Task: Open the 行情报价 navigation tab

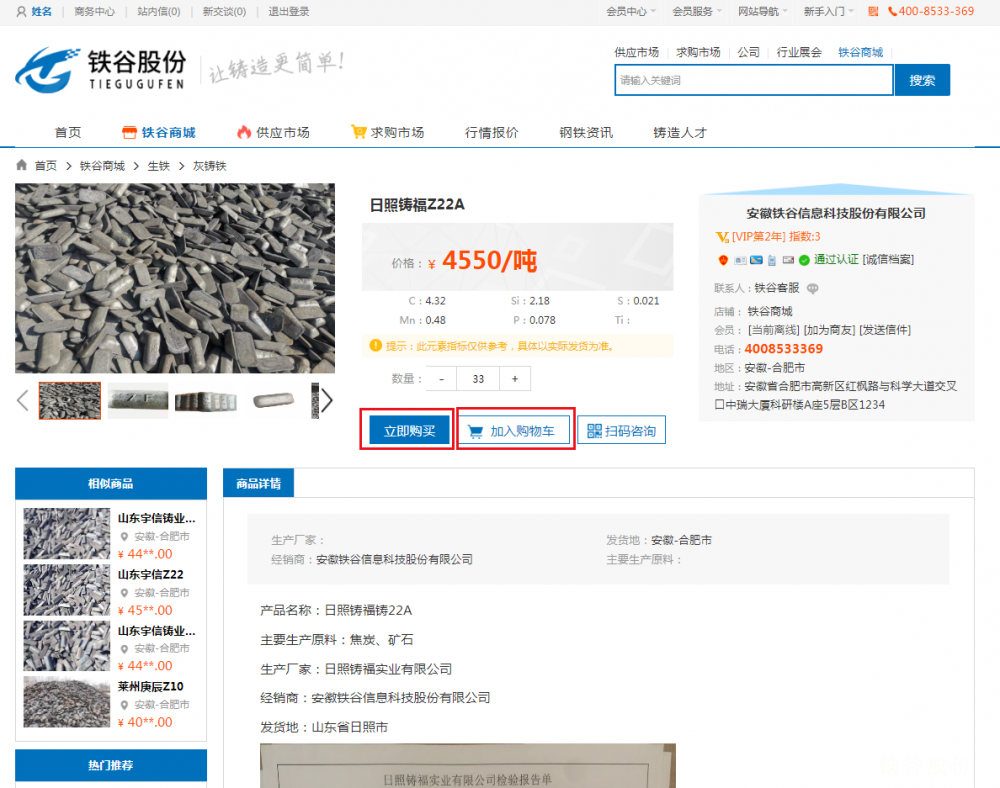Action: tap(491, 132)
